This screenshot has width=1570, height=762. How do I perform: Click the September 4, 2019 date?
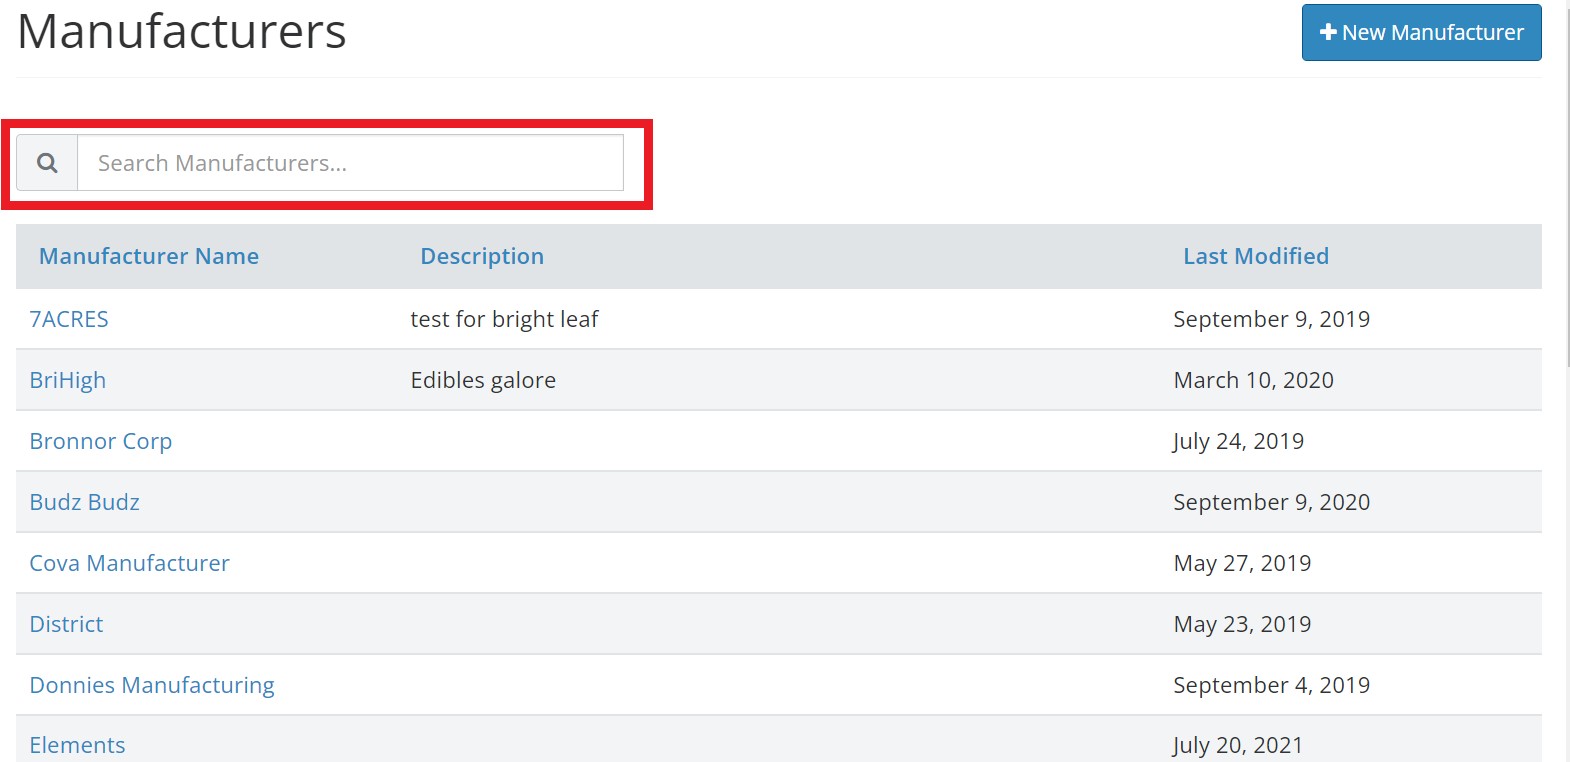point(1271,685)
